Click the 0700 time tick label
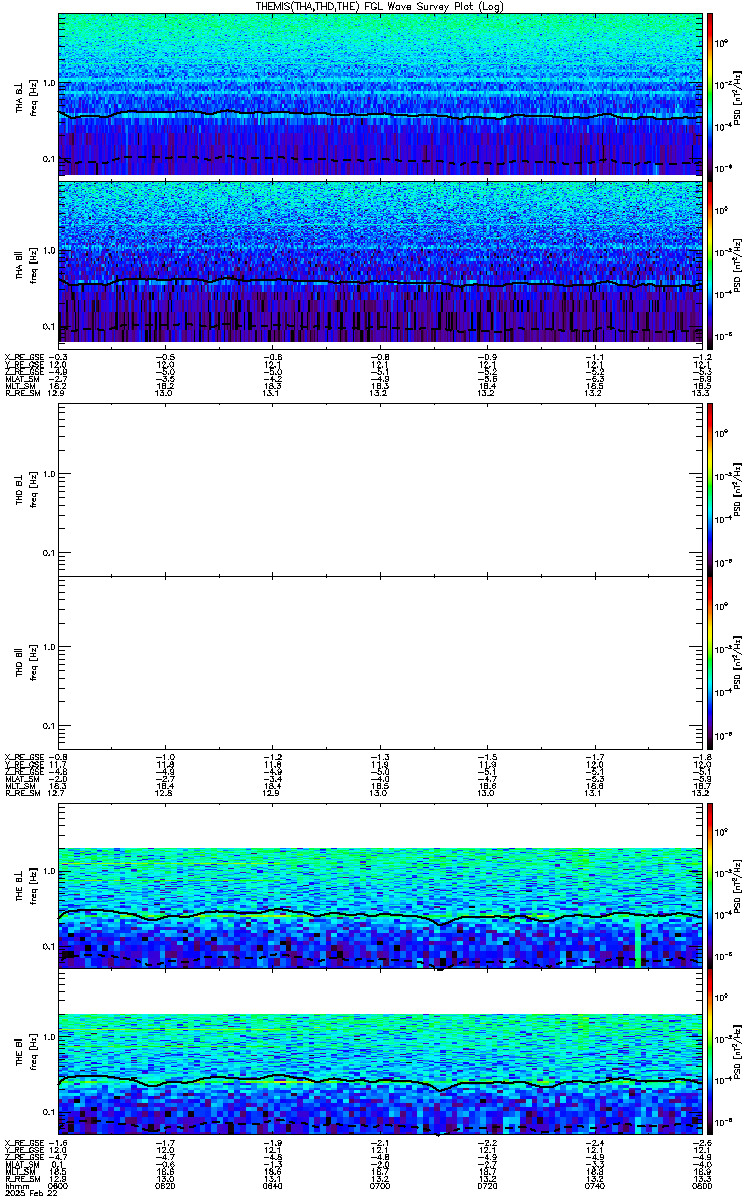This screenshot has height=1200, width=750. pos(380,1186)
